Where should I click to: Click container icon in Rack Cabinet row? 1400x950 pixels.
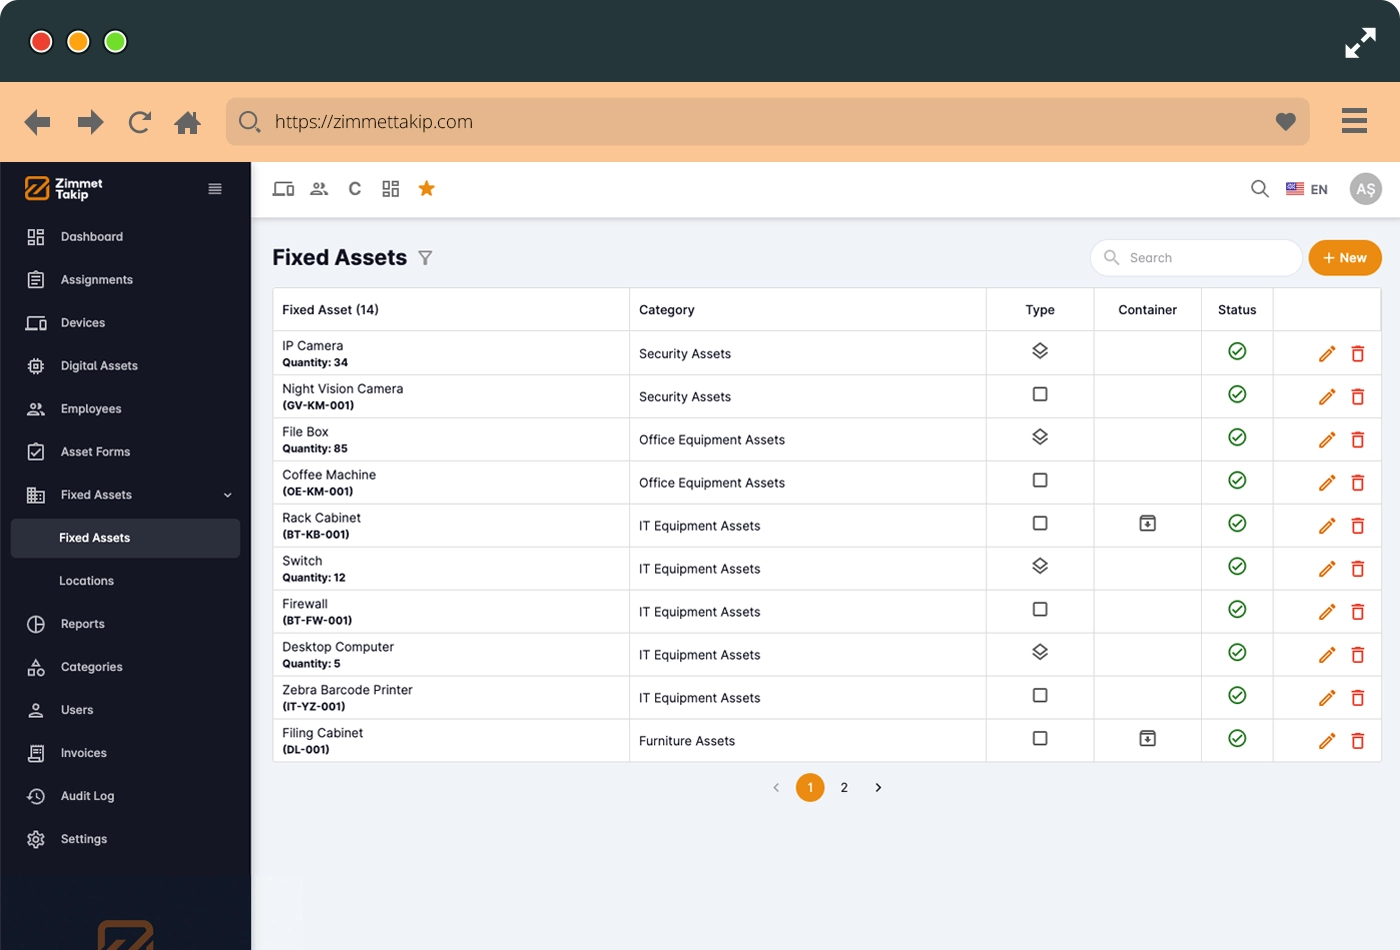pos(1148,523)
